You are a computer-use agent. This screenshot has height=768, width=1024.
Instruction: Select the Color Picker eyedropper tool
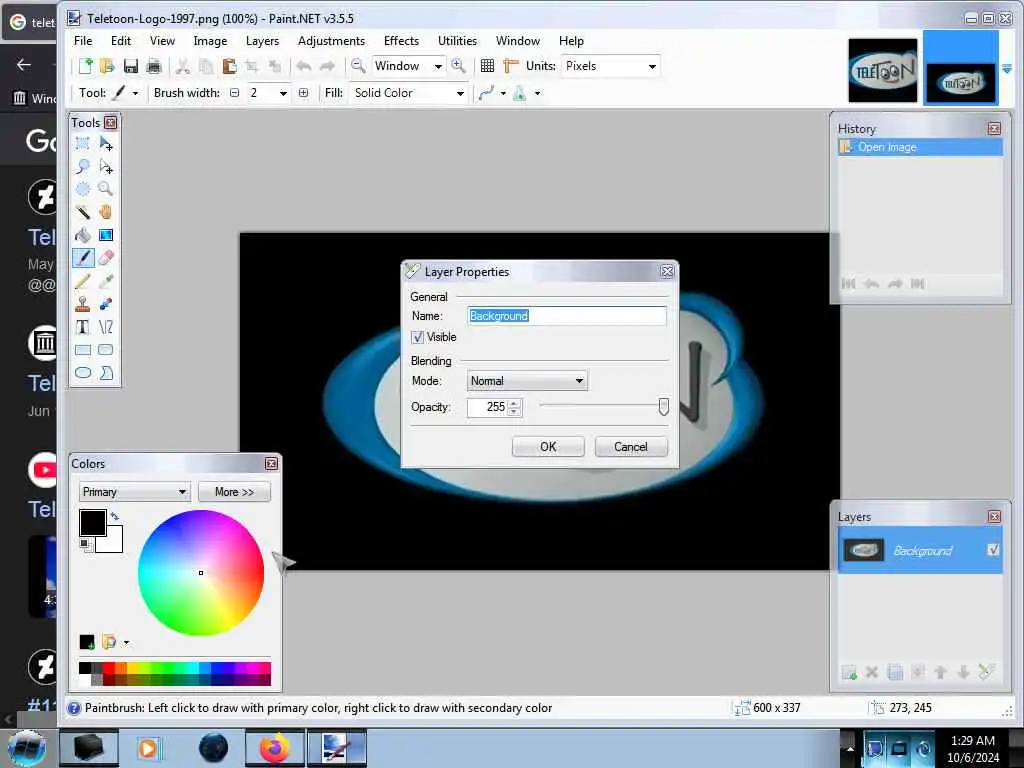tap(106, 281)
